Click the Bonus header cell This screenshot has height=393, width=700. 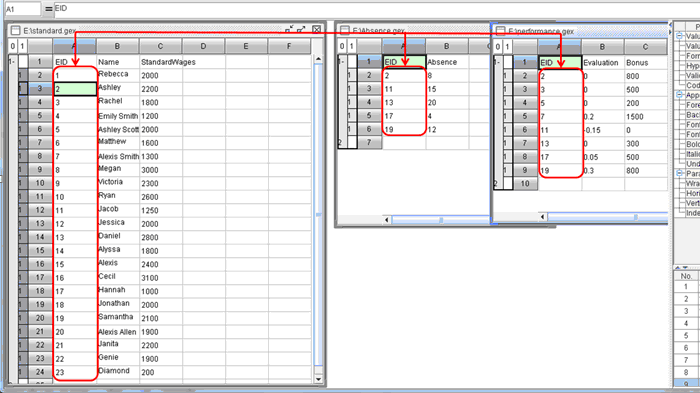point(646,63)
